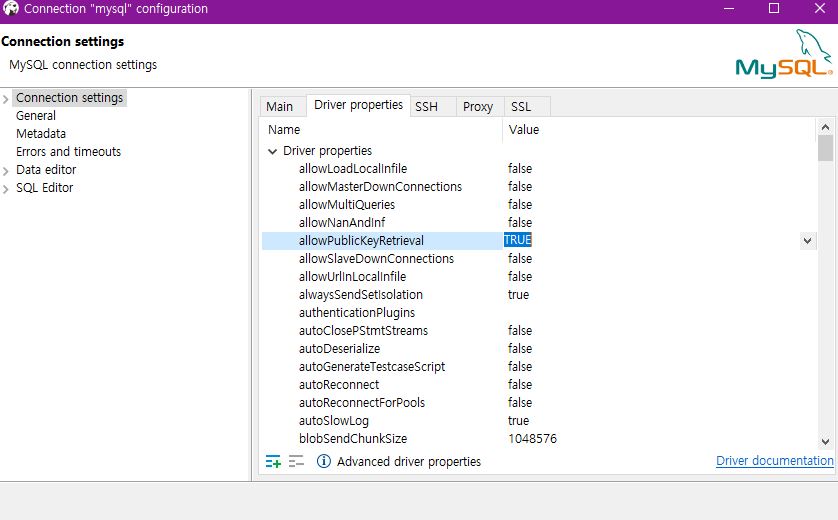Select the allowLoadLocalInfile property row
The width and height of the screenshot is (838, 520).
(x=539, y=169)
